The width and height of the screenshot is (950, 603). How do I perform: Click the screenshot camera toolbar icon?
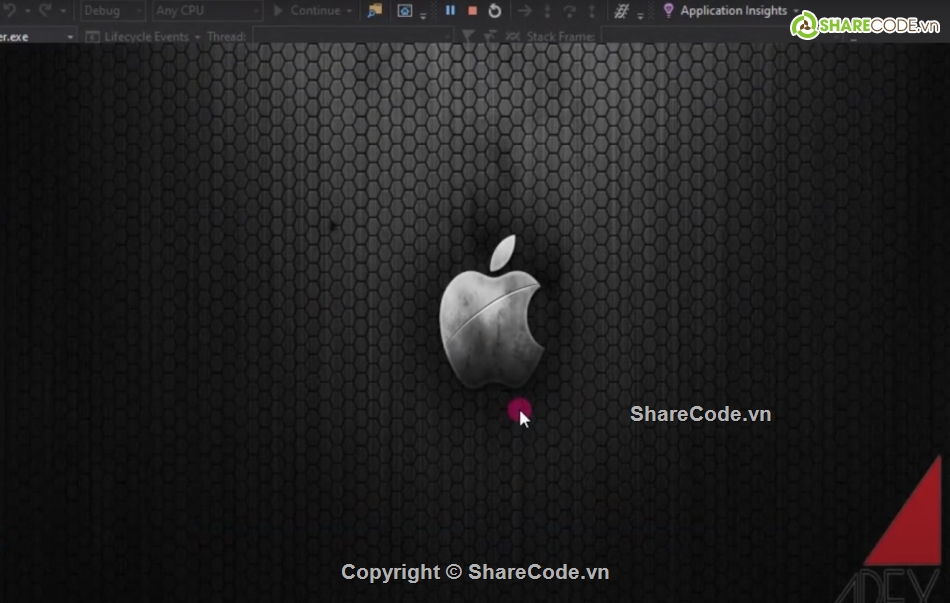point(405,11)
